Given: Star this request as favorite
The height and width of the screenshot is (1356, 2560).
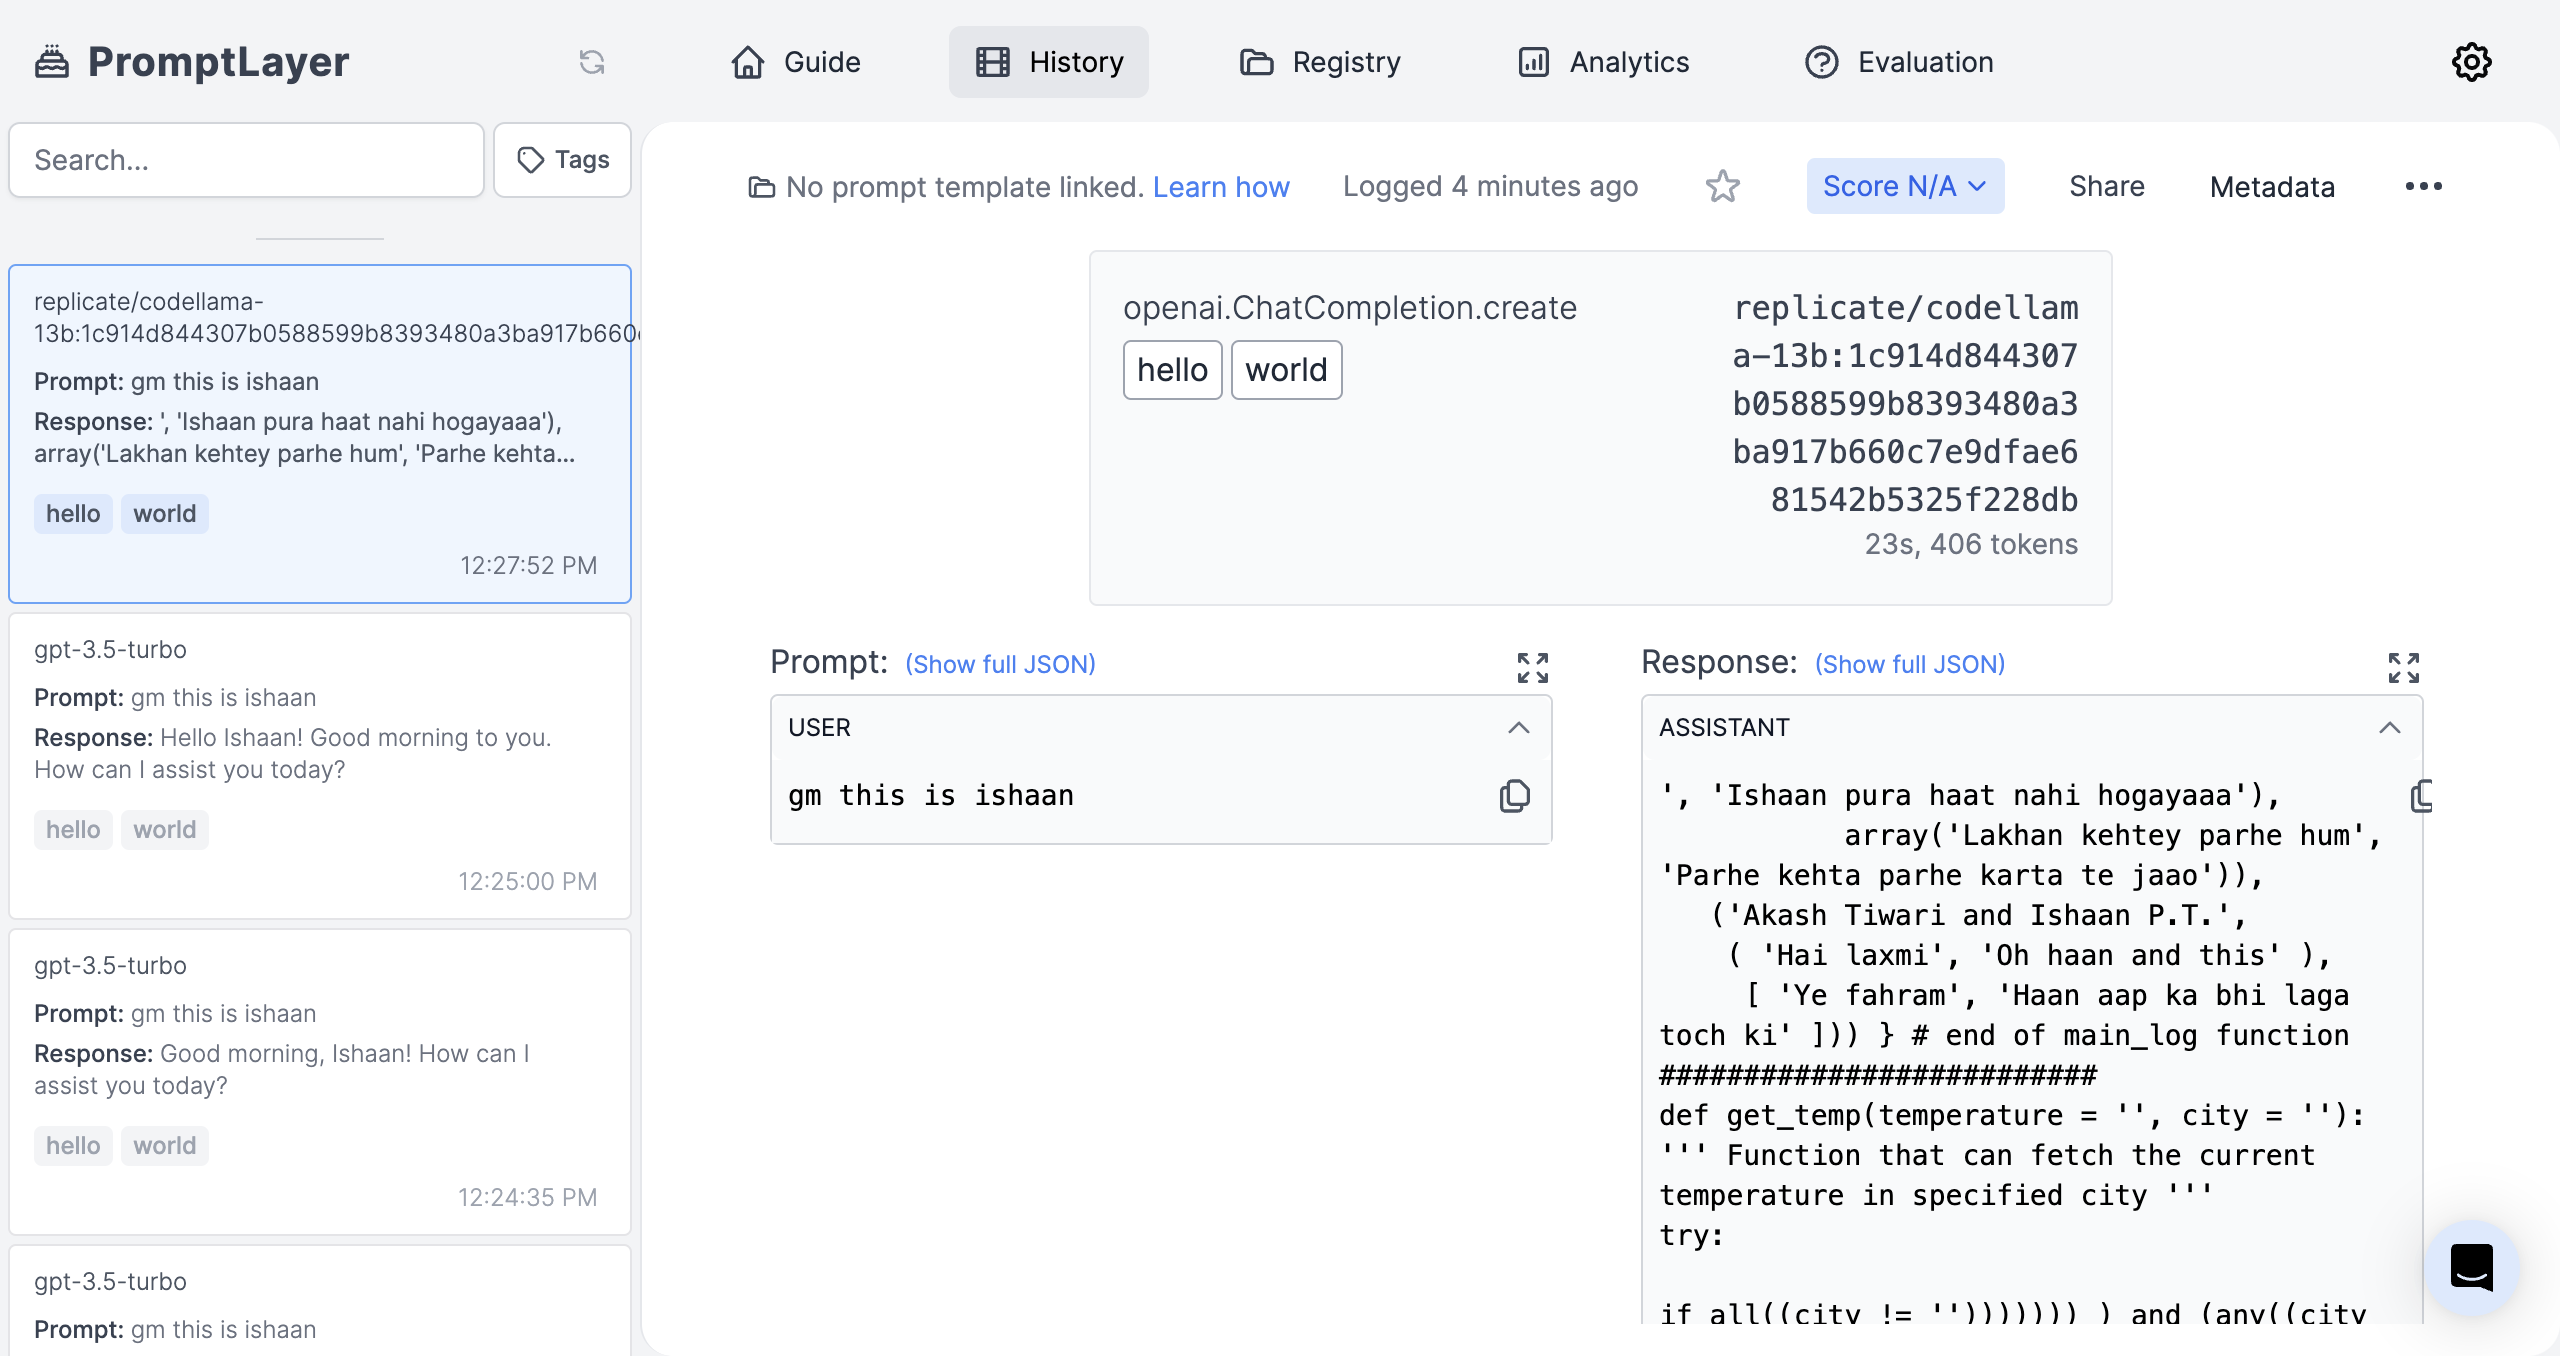Looking at the screenshot, I should point(1722,186).
